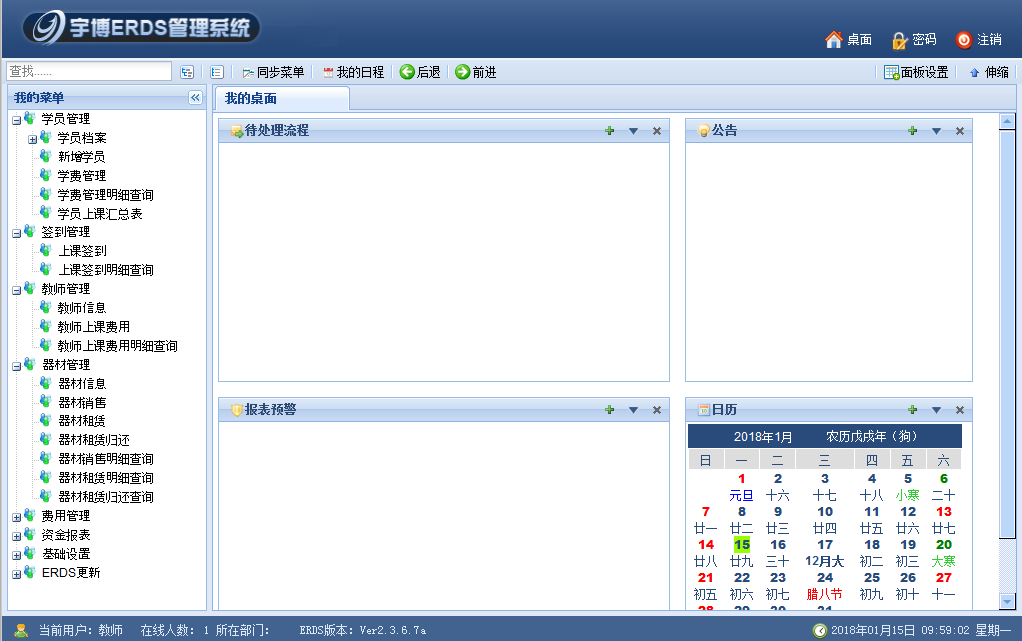Click the desktop scrollbar up arrow
1022x641 pixels.
coord(1007,121)
